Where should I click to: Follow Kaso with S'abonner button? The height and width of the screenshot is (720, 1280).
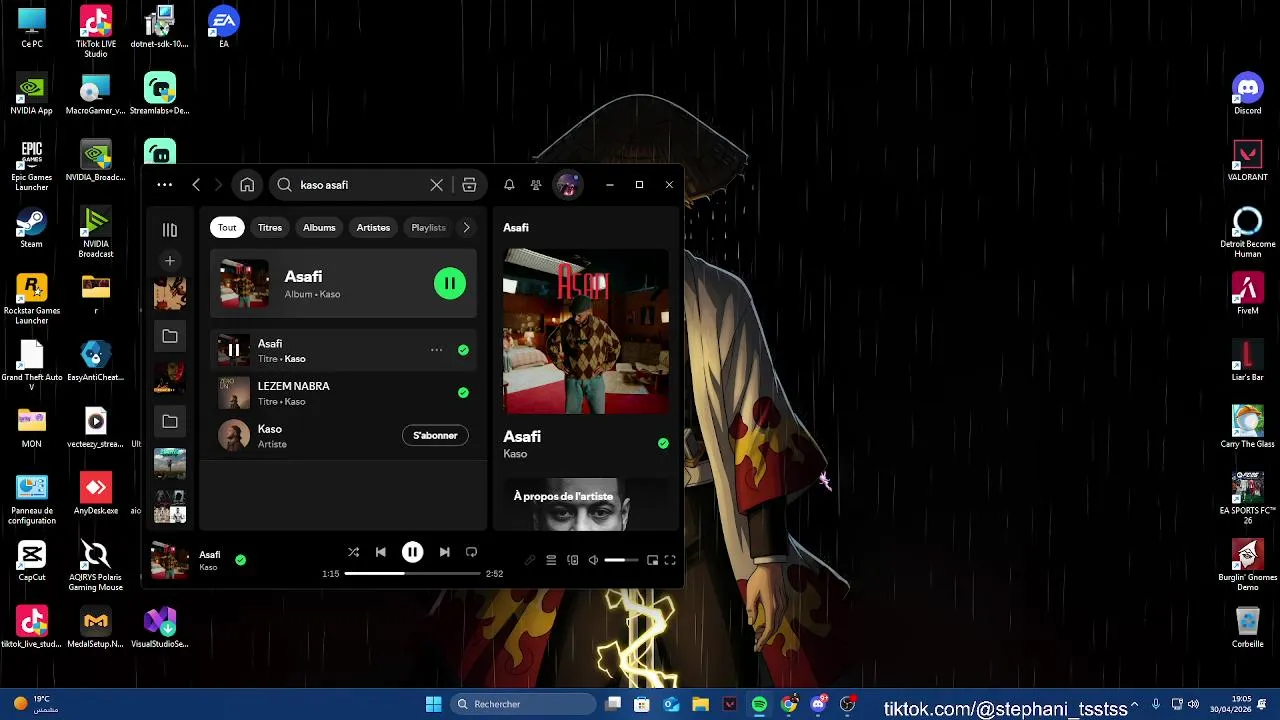coord(435,436)
